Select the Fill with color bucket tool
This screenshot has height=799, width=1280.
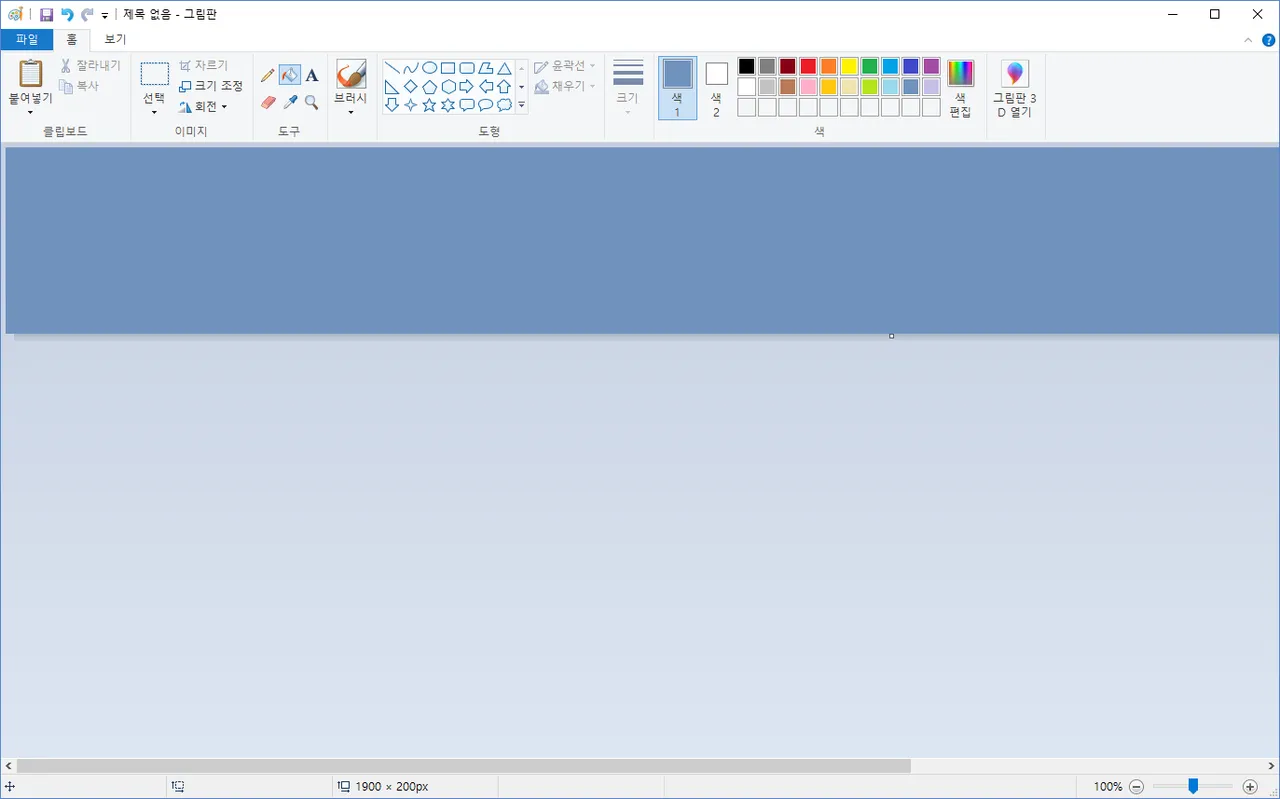(x=290, y=75)
